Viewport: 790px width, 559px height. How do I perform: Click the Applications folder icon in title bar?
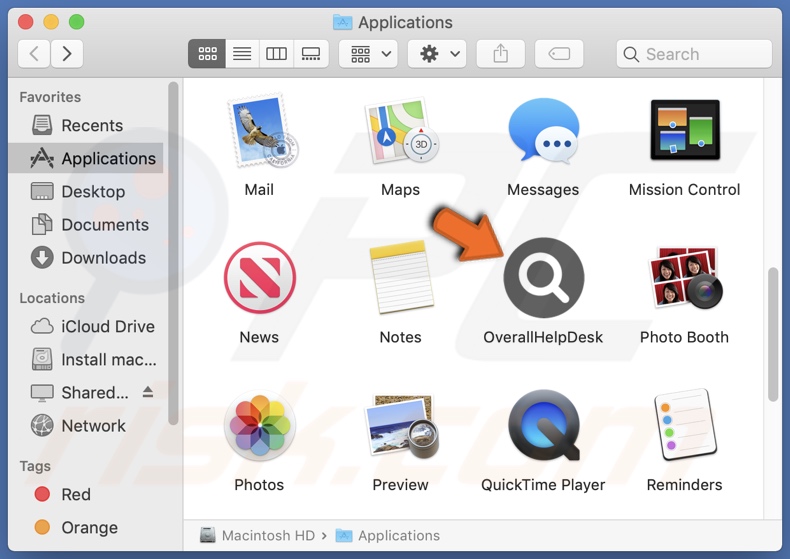pos(343,22)
